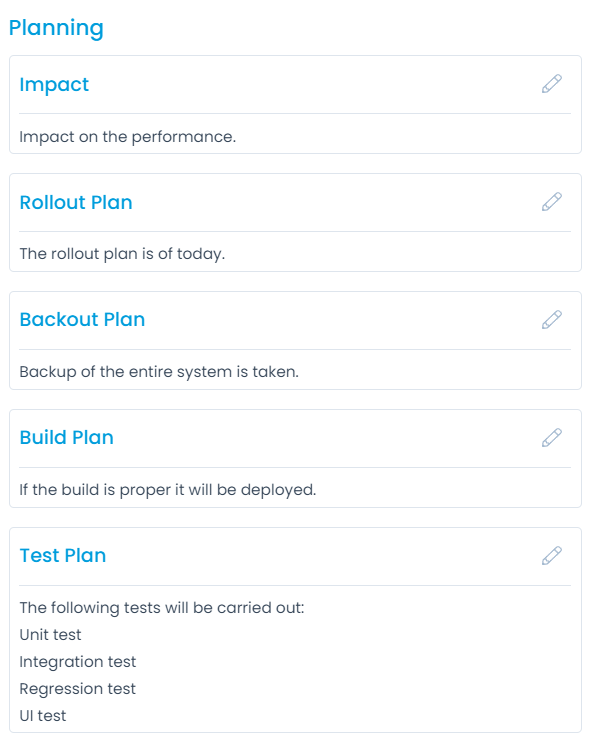Screen dimensions: 590x740
Task: Select the 'Regression test' entry
Action: pyautogui.click(x=77, y=689)
